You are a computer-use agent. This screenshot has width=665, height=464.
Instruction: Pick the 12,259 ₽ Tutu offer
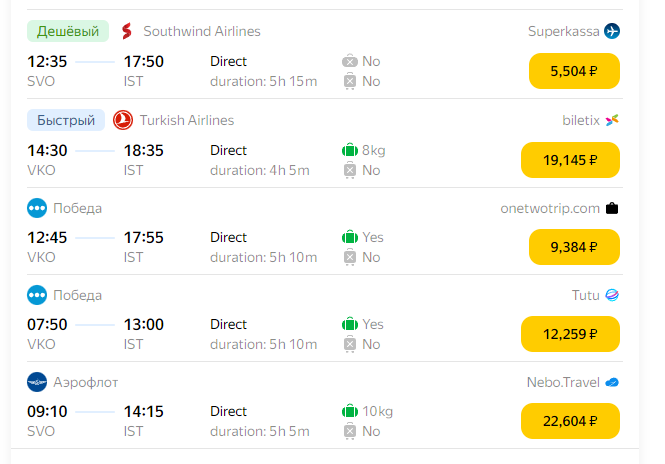click(570, 334)
